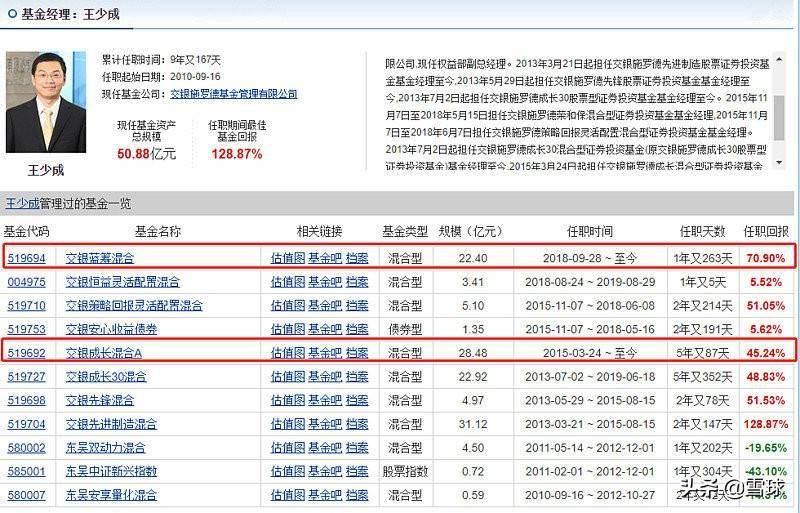The width and height of the screenshot is (800, 513).
Task: Open fund 东吴中证新兴指数
Action: pos(111,472)
